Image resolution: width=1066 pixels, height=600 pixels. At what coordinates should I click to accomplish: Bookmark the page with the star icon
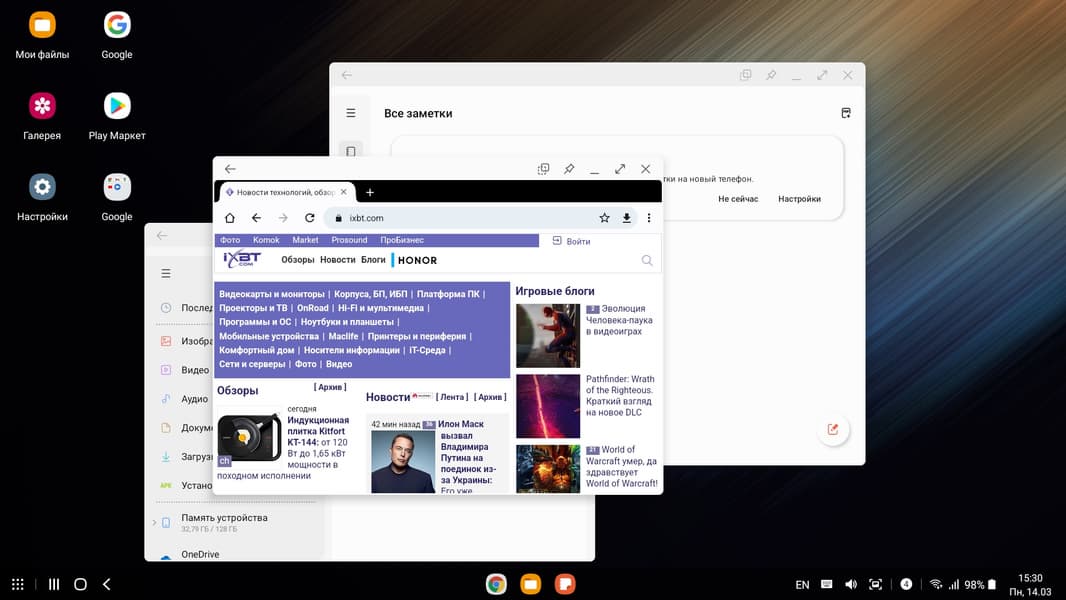tap(604, 218)
